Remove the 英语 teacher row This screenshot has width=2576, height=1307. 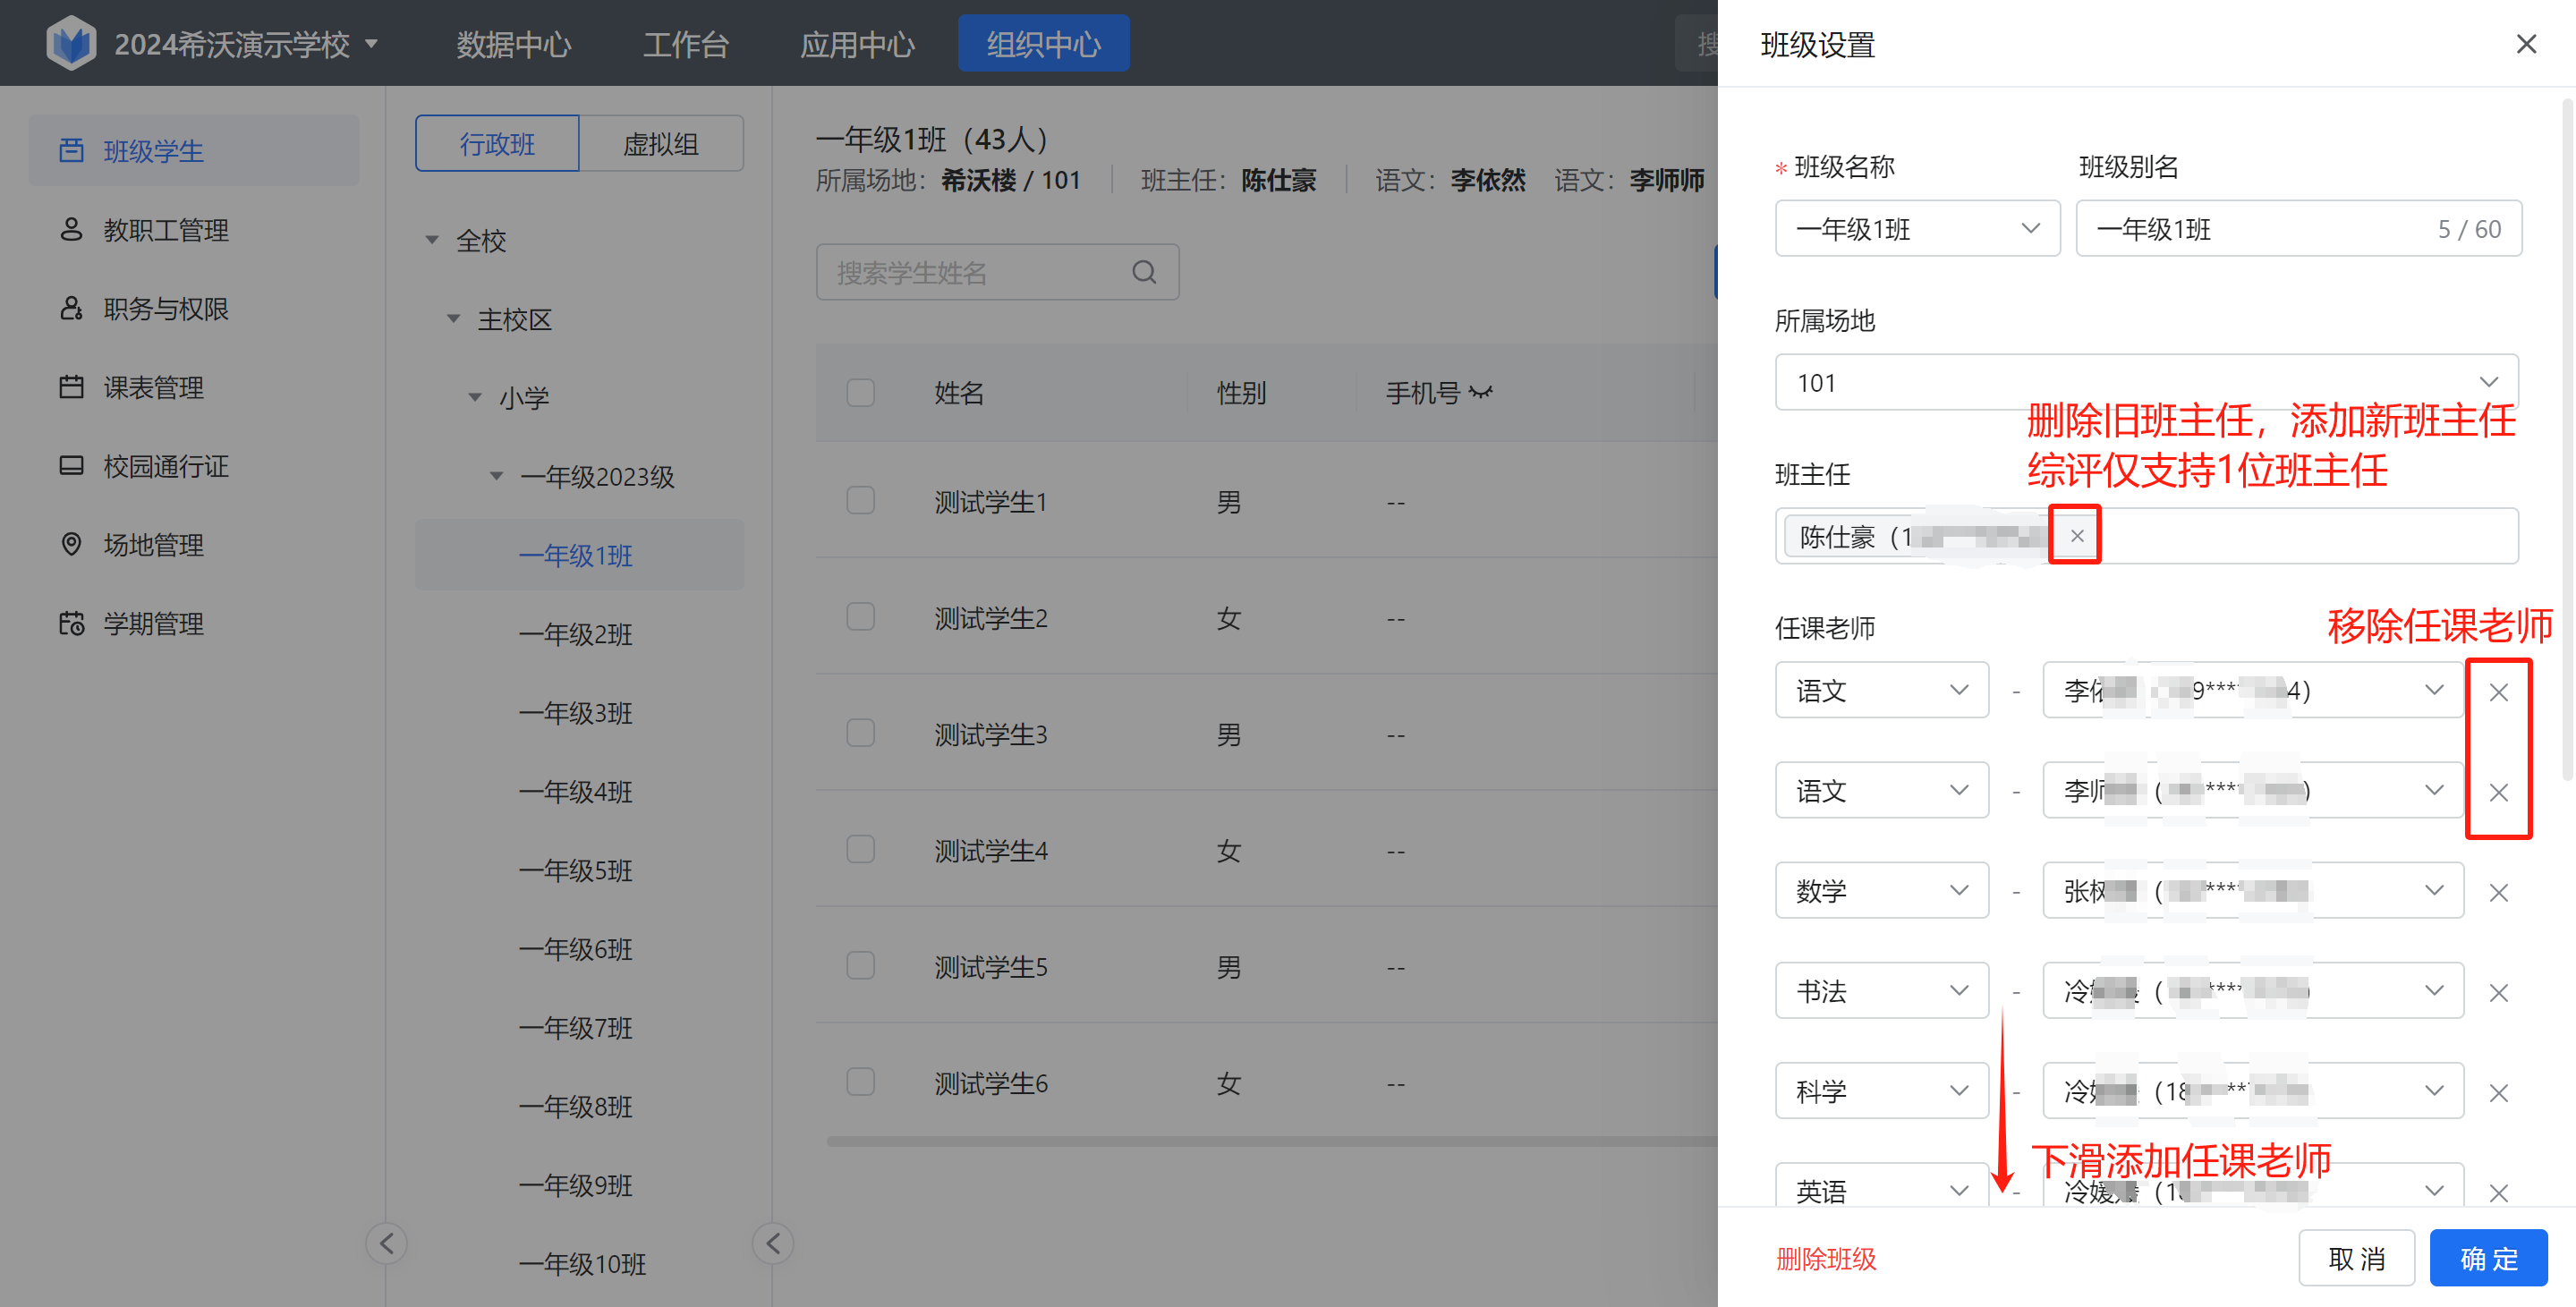tap(2498, 1192)
